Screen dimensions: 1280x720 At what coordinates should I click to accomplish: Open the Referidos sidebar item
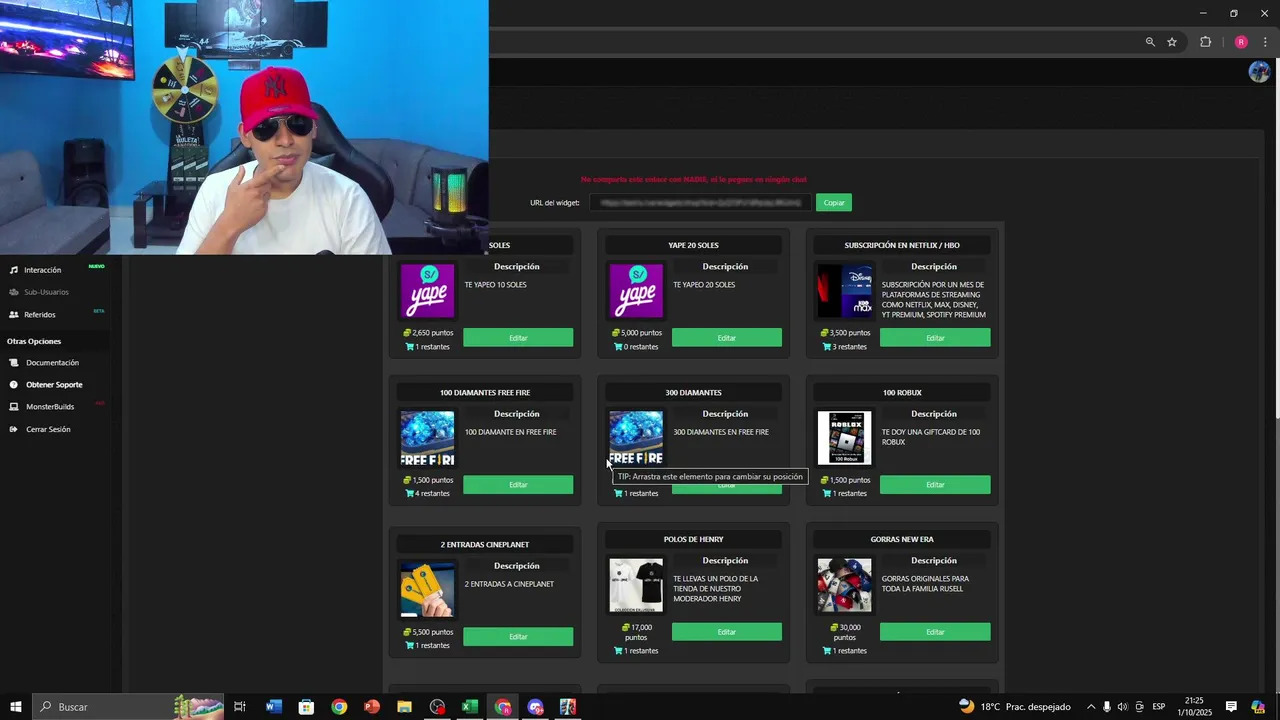40,315
